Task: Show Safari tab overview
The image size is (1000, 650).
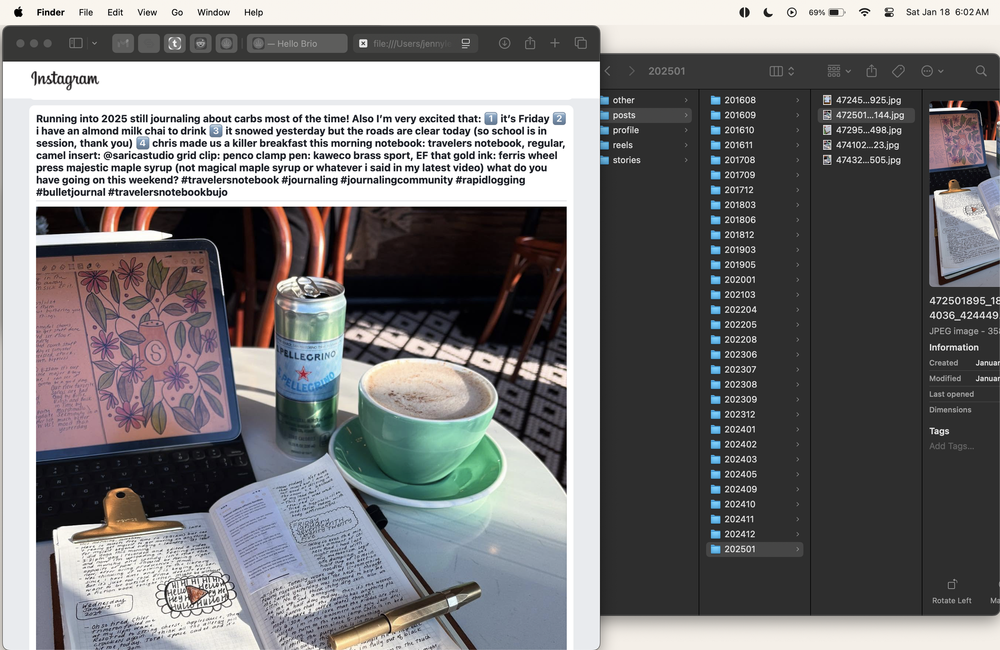Action: point(580,43)
